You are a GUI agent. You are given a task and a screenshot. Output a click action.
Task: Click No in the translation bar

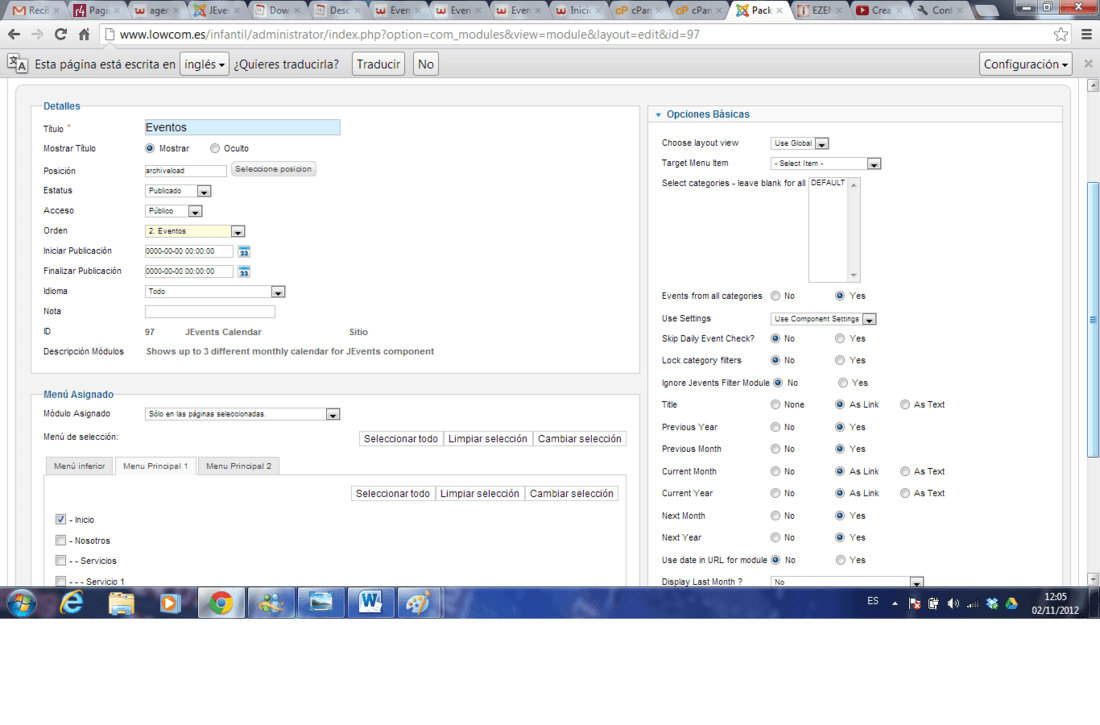pyautogui.click(x=425, y=64)
